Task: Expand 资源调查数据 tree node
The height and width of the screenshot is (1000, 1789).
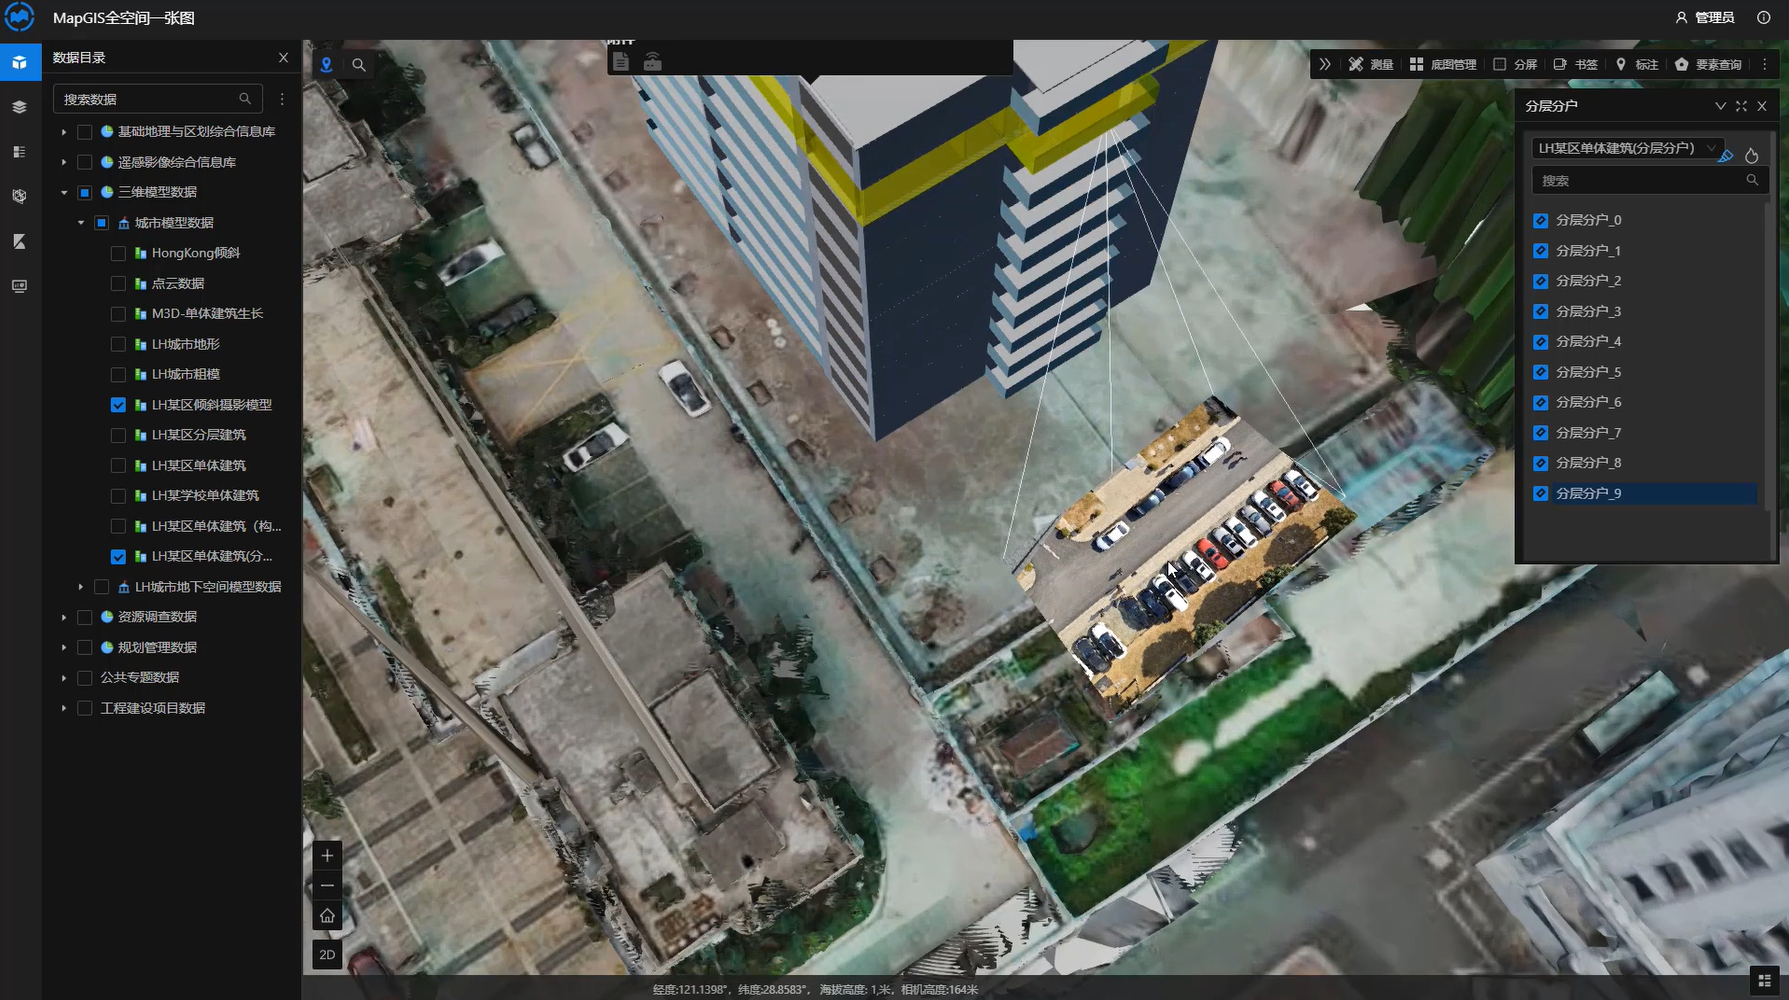Action: pyautogui.click(x=64, y=617)
